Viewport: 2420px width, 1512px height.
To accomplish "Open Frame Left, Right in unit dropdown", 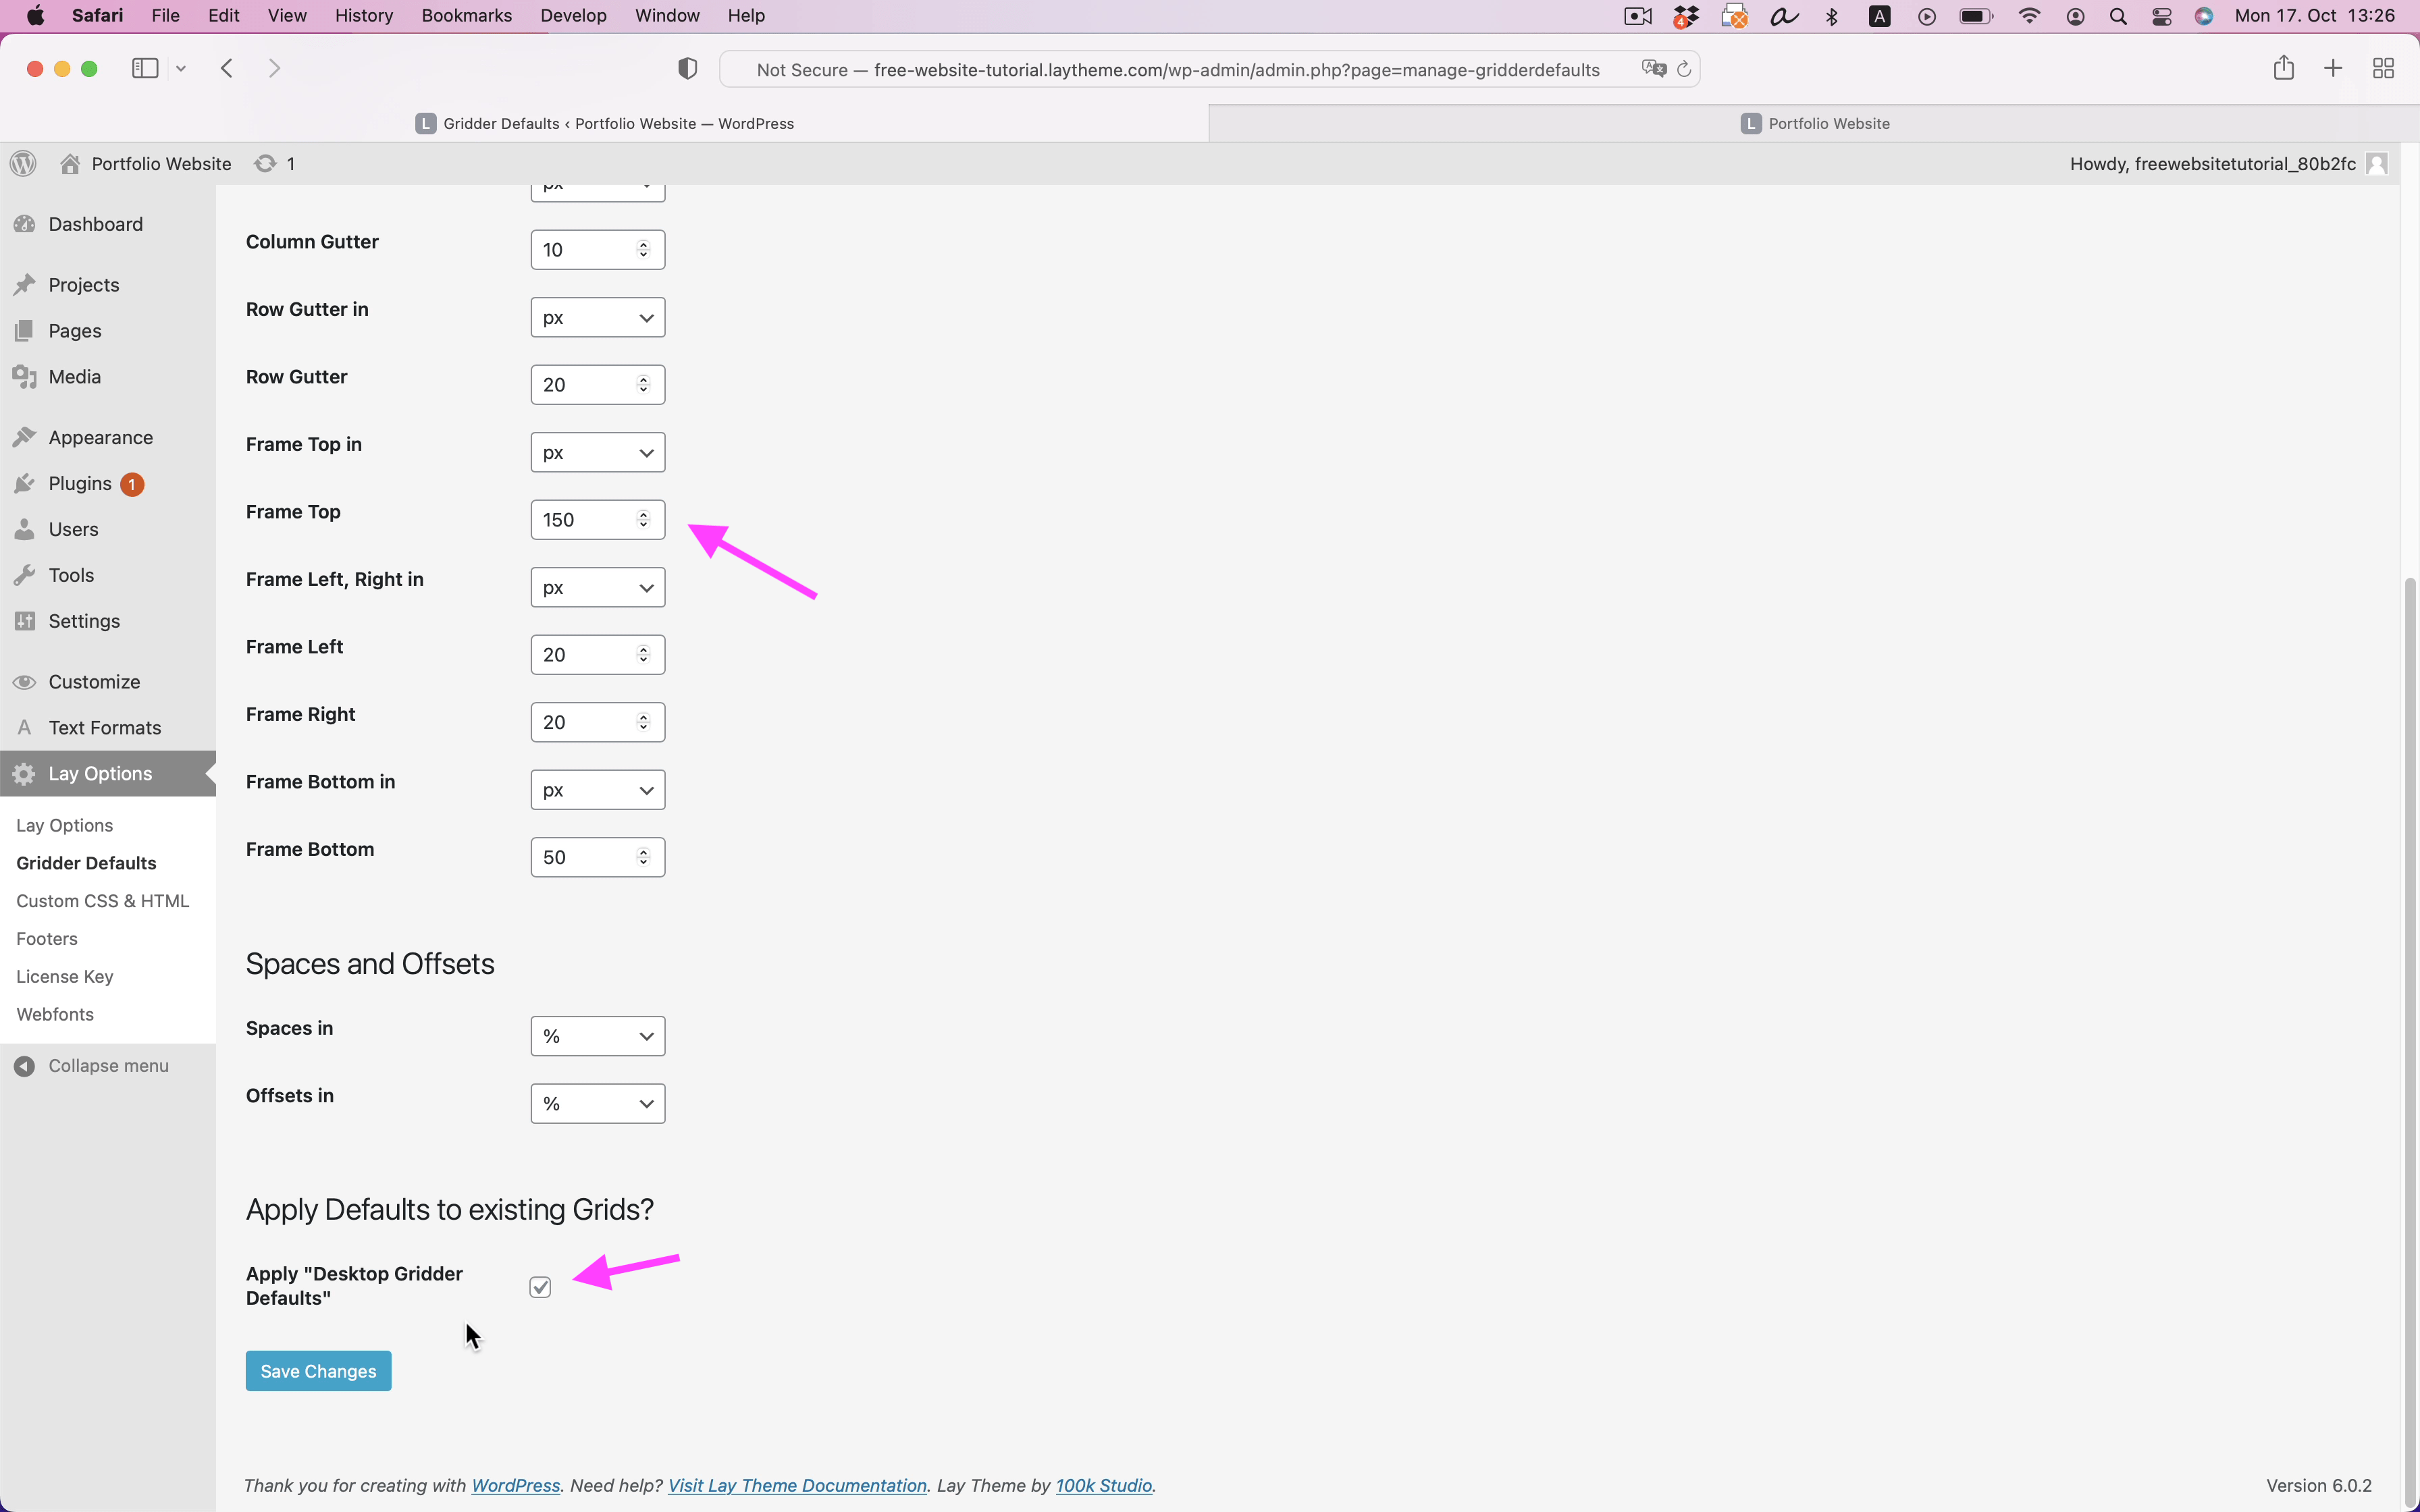I will coord(598,588).
